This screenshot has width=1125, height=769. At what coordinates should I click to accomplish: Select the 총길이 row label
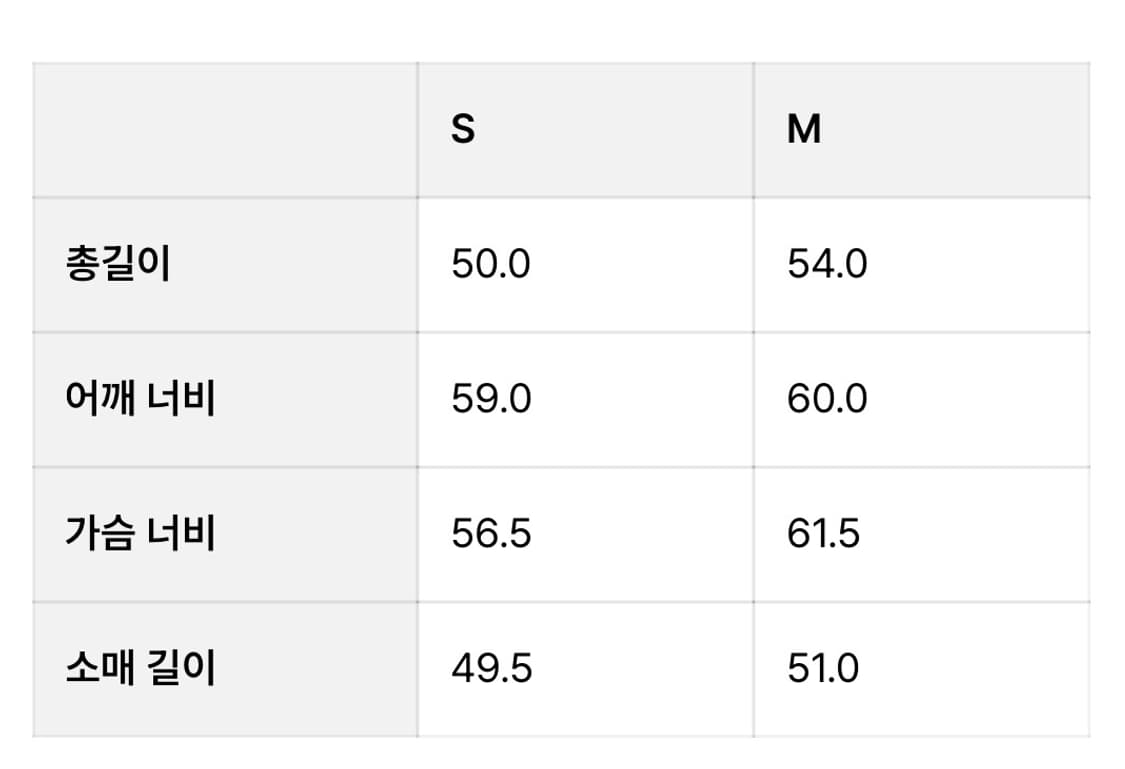point(118,265)
